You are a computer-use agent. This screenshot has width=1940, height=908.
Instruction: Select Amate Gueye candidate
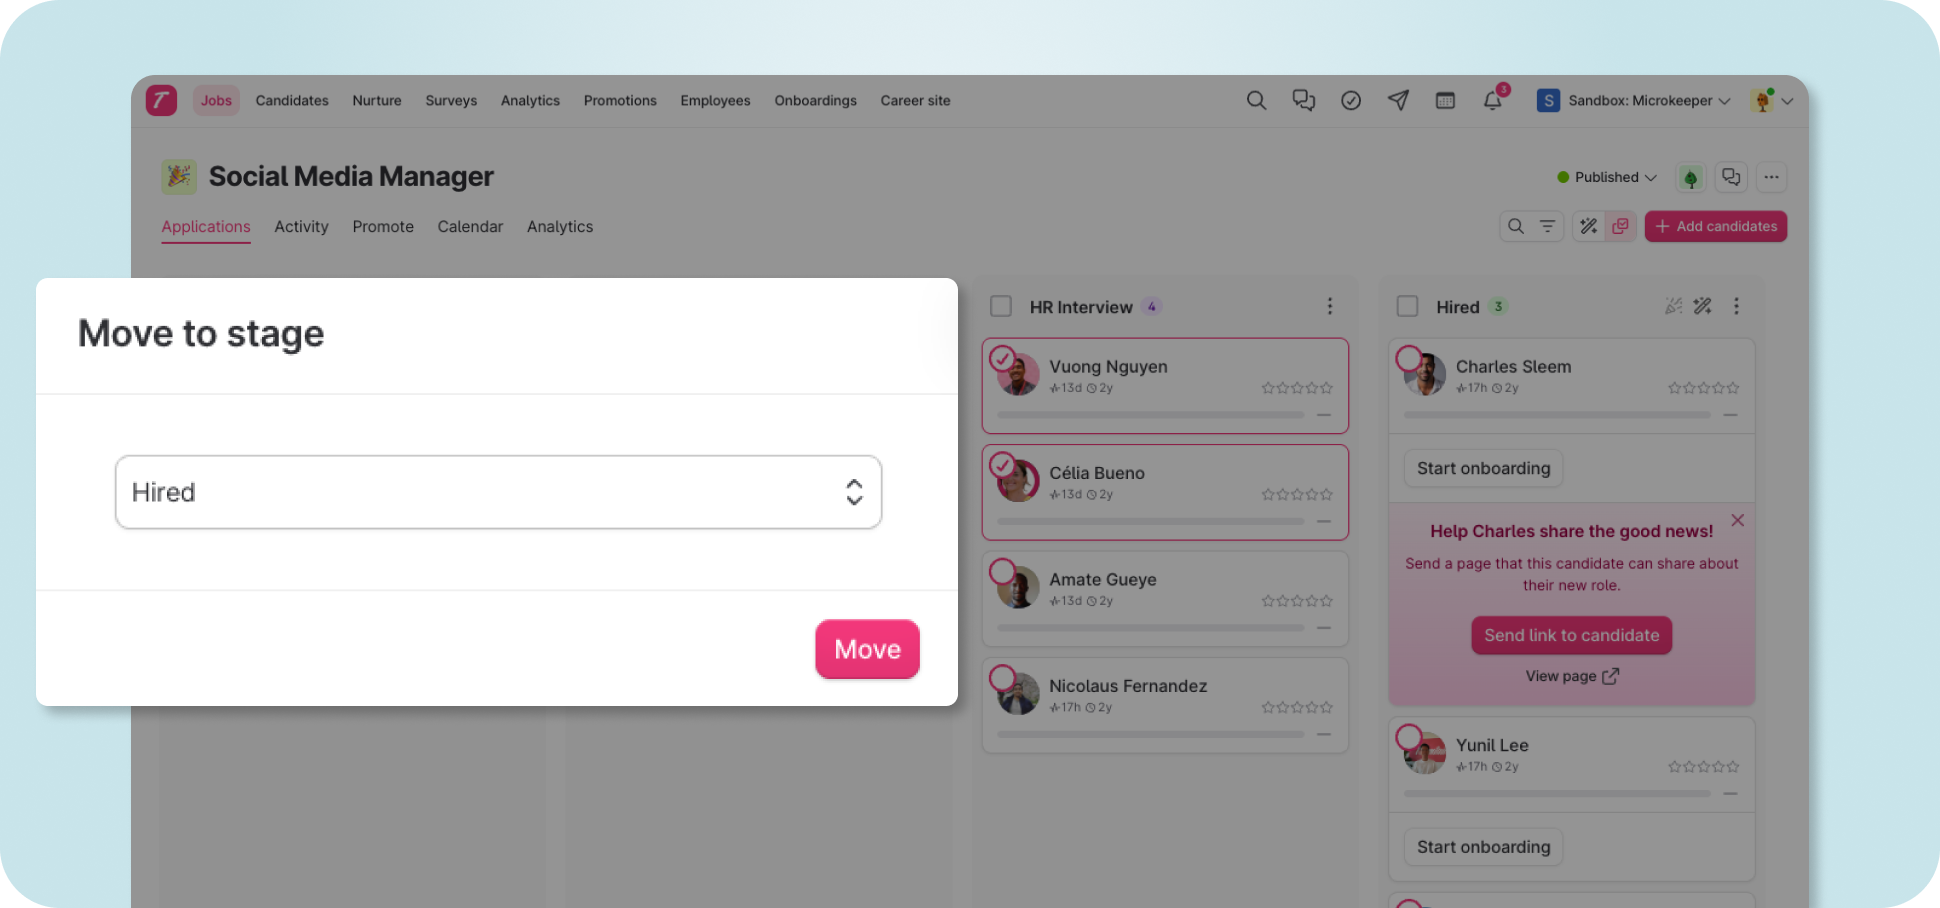[1002, 571]
